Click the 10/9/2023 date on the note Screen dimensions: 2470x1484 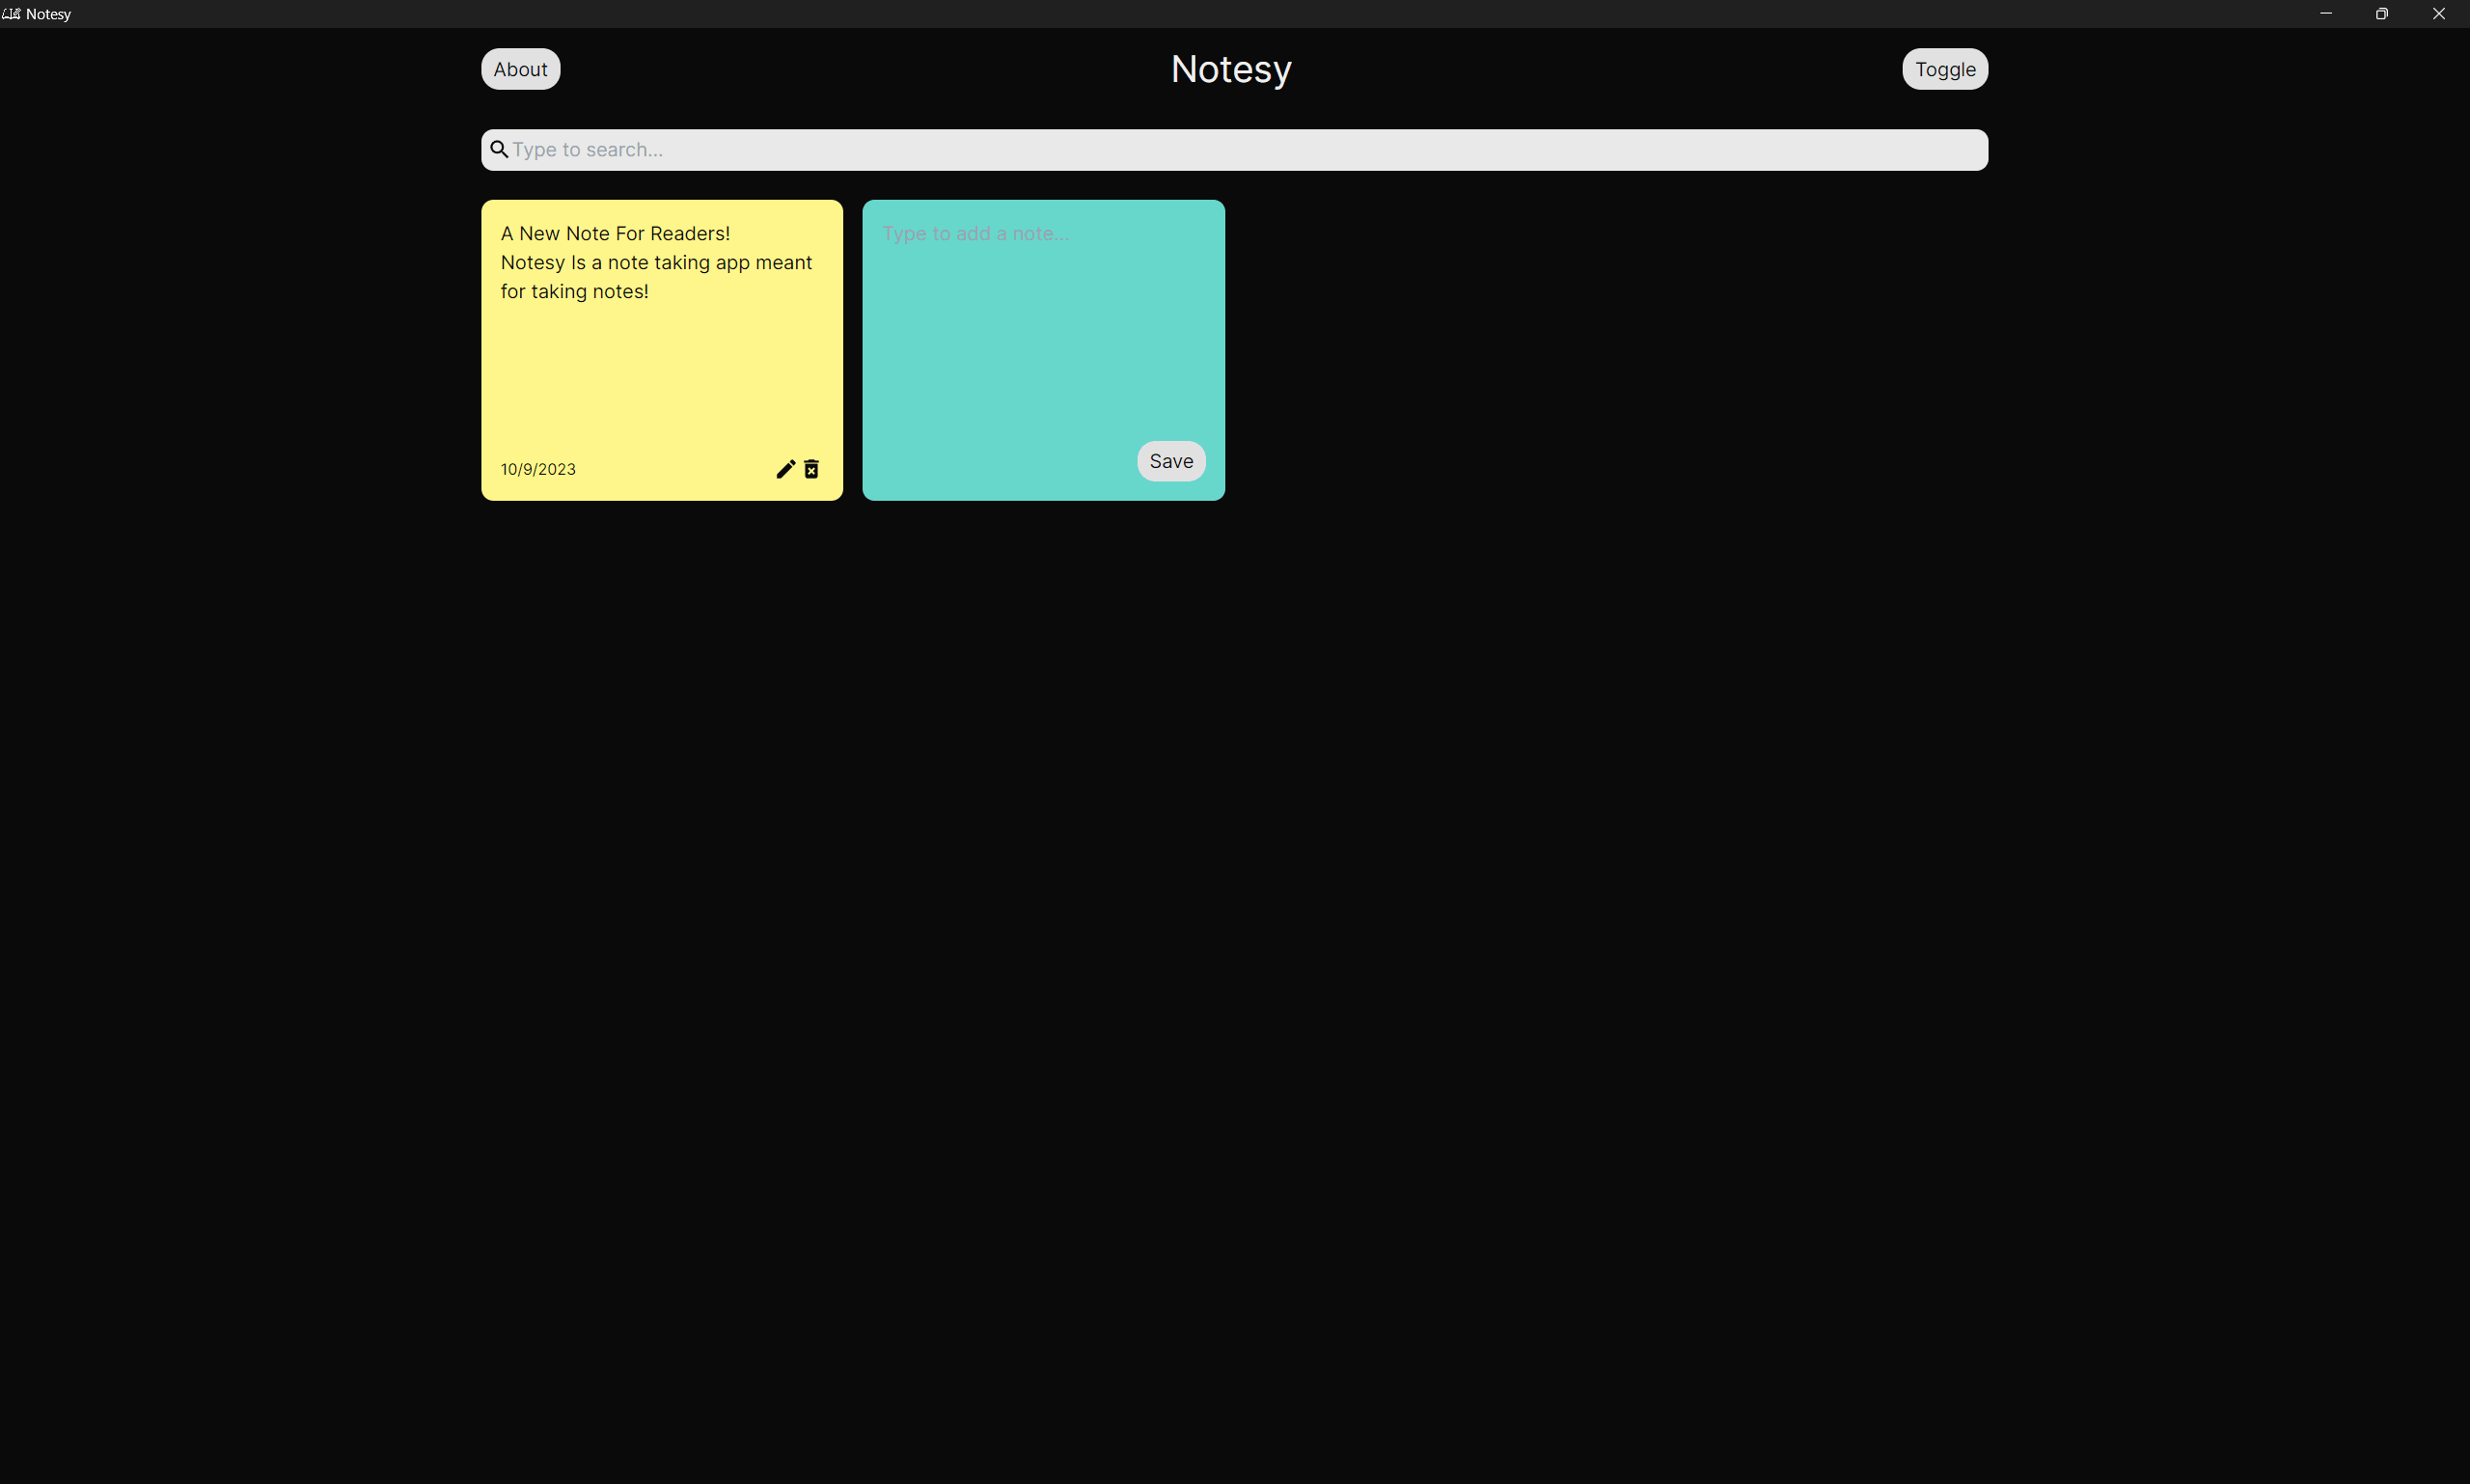pos(538,469)
